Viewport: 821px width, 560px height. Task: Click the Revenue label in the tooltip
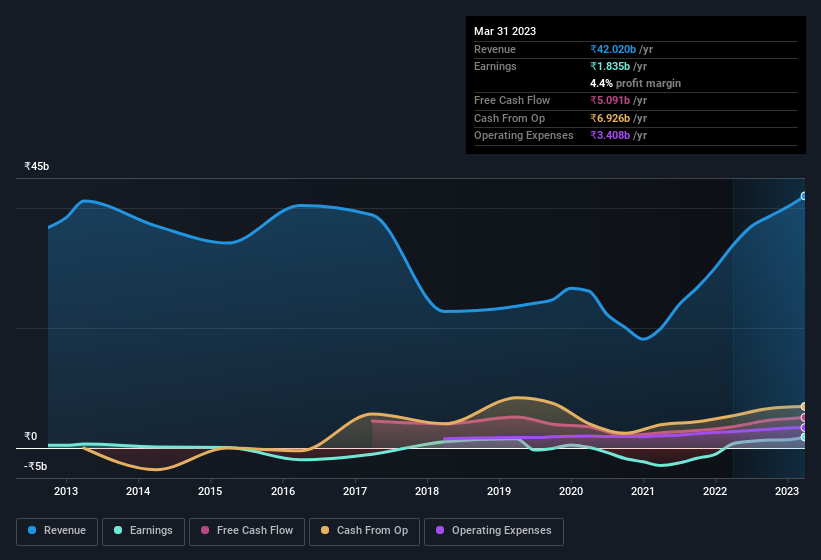[x=495, y=49]
